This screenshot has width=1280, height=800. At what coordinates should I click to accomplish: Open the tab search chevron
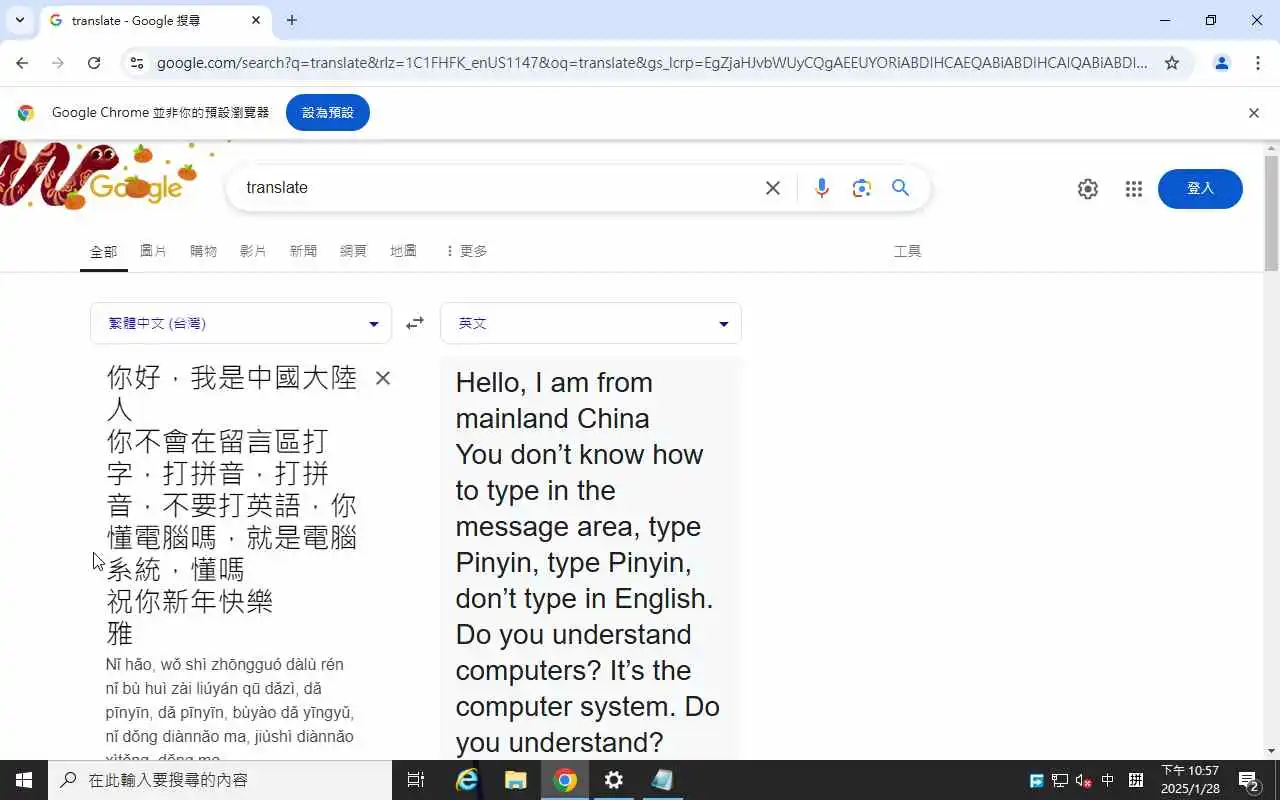pyautogui.click(x=19, y=20)
